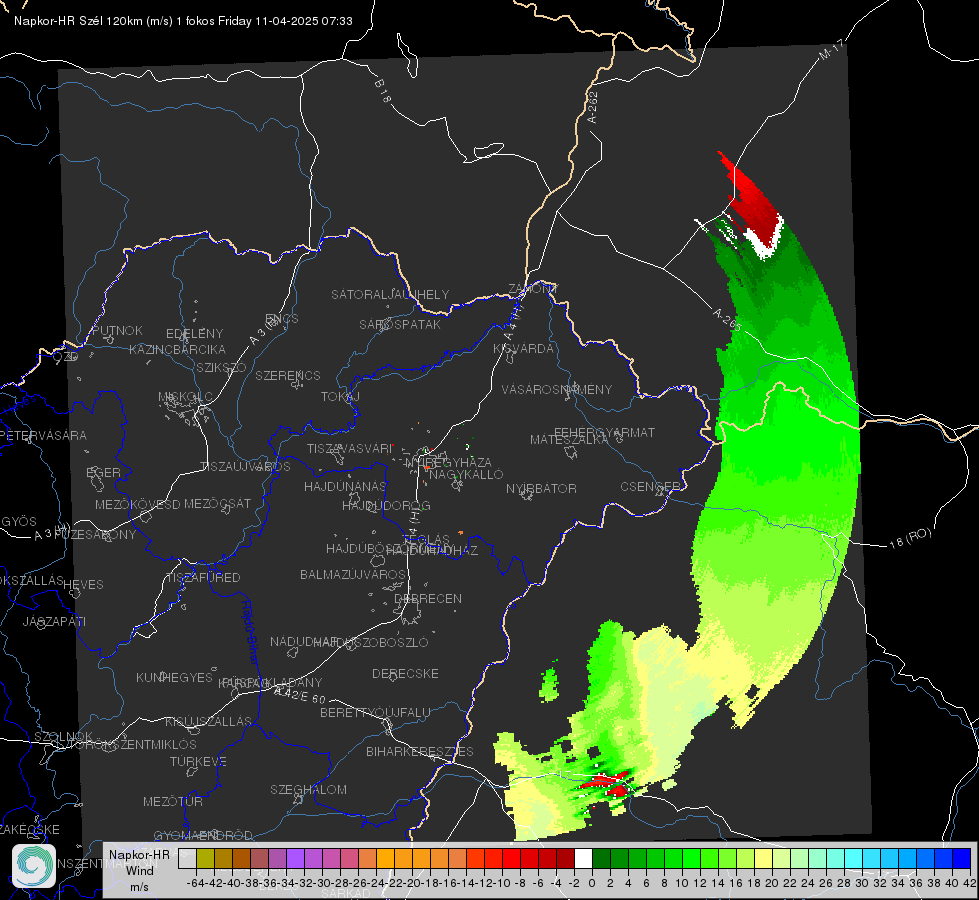Click the PETERVASARA town label
979x900 pixels.
tap(44, 436)
